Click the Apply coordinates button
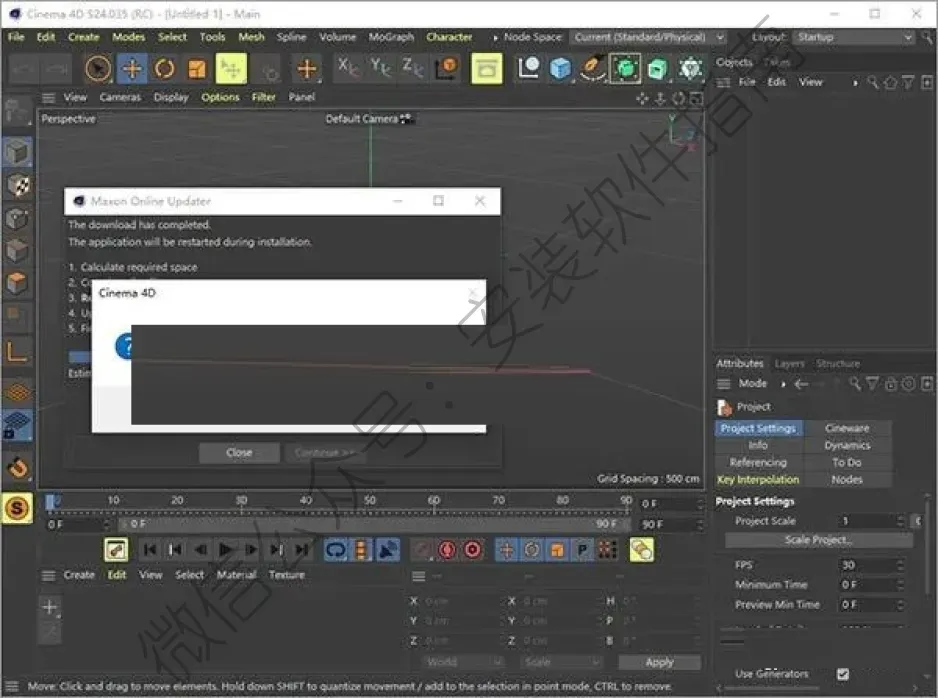 659,662
